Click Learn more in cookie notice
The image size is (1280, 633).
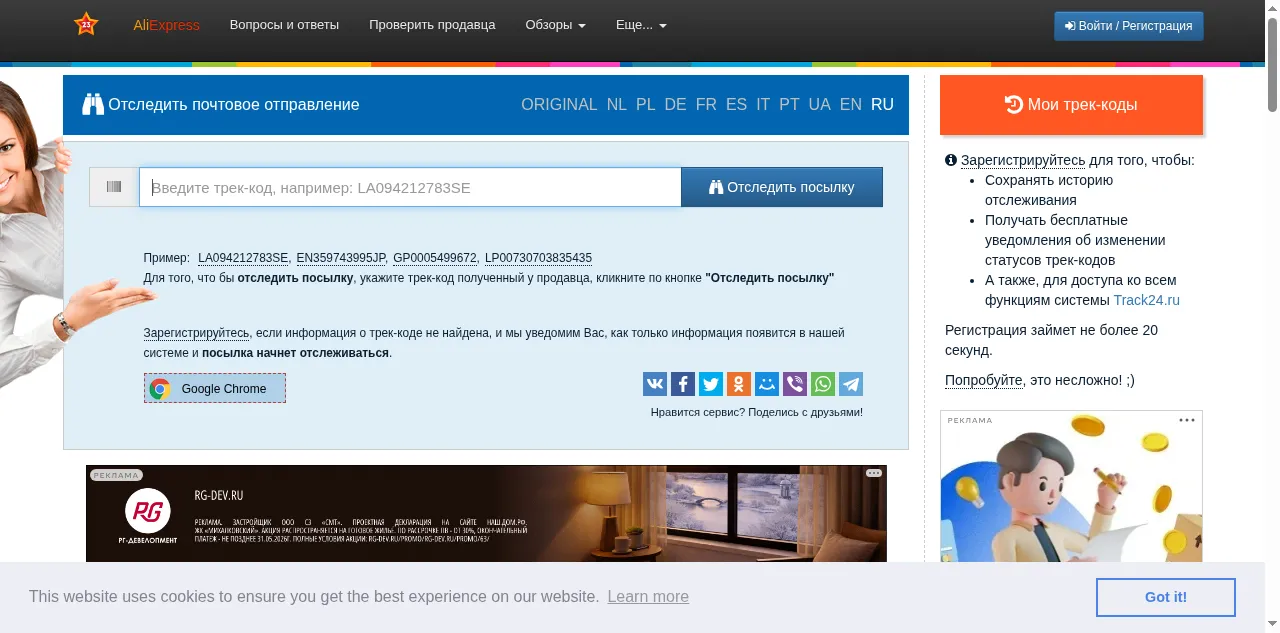pyautogui.click(x=648, y=596)
